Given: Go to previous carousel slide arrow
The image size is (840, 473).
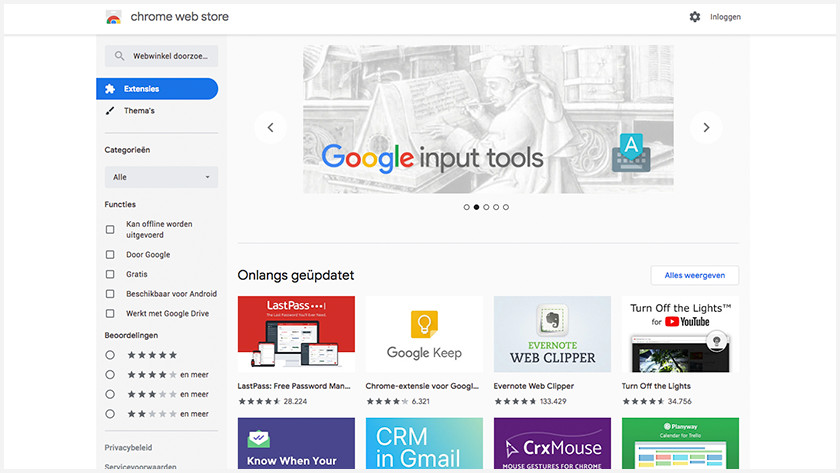Looking at the screenshot, I should [x=270, y=127].
